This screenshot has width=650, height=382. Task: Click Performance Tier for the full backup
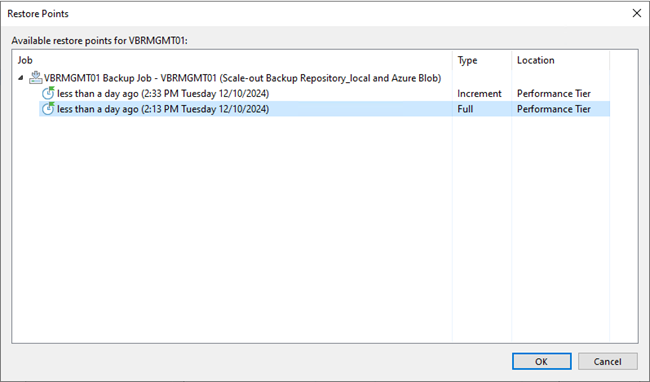[x=553, y=109]
